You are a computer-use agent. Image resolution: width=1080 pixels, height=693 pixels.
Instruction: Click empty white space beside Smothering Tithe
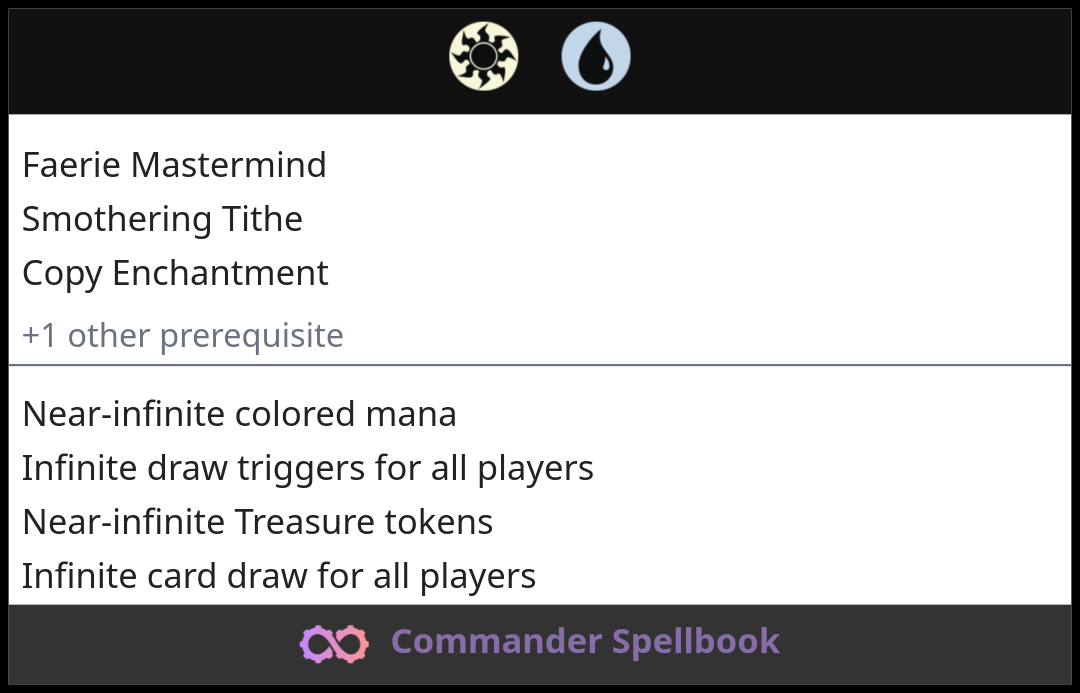point(689,219)
